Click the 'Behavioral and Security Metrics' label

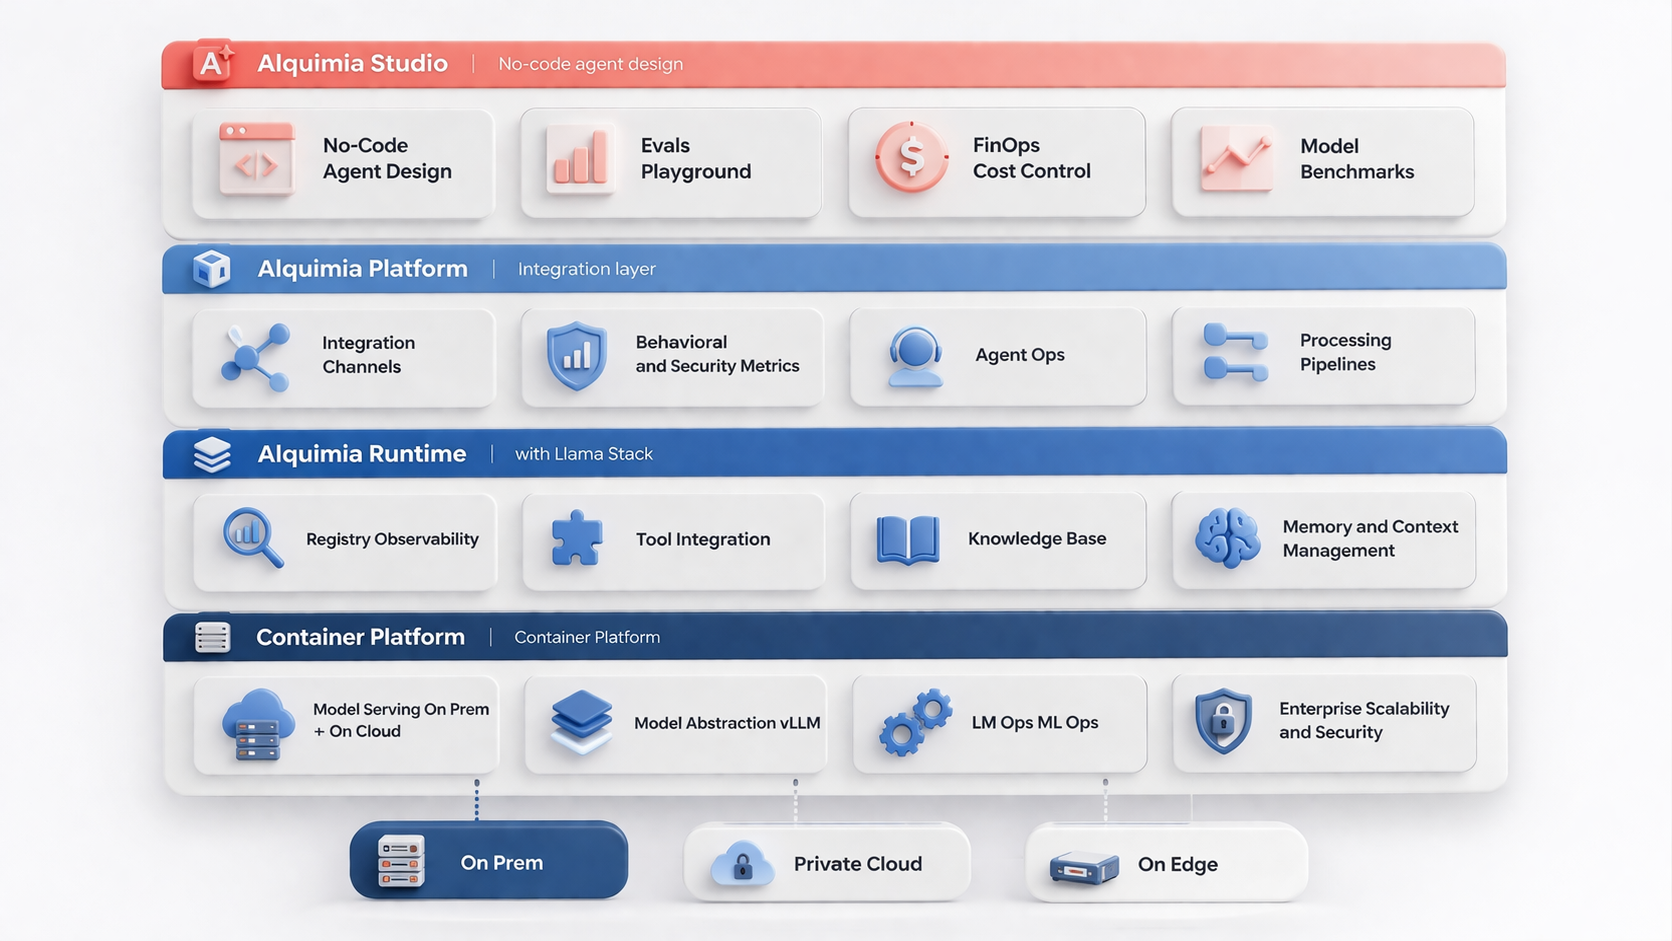(x=717, y=354)
